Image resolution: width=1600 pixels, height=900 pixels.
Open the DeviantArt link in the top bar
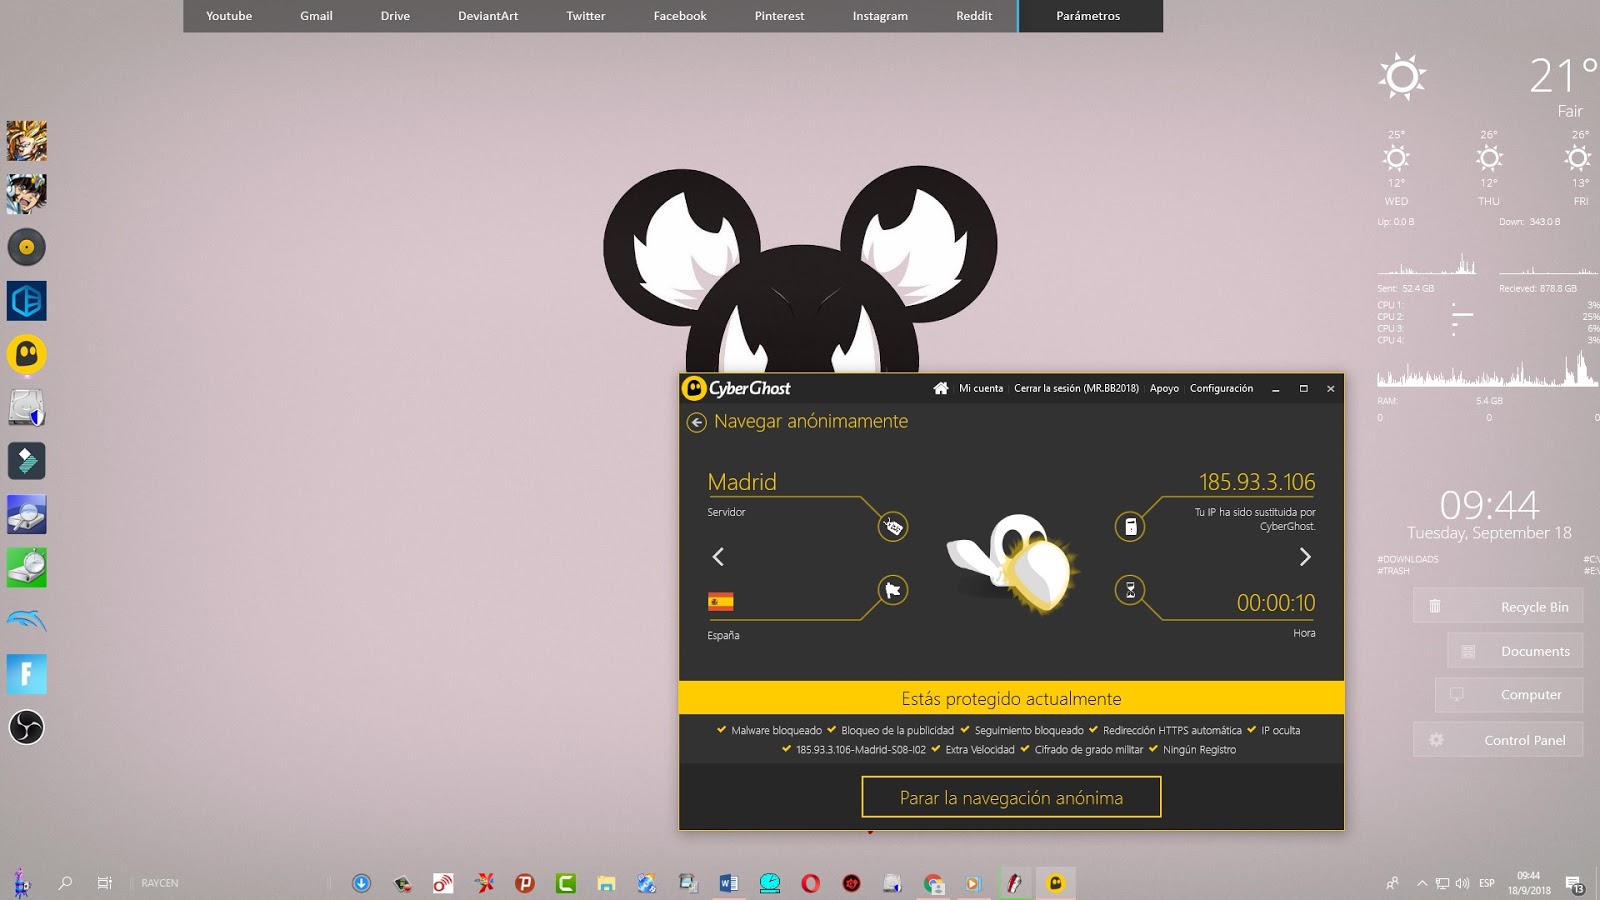pos(488,16)
